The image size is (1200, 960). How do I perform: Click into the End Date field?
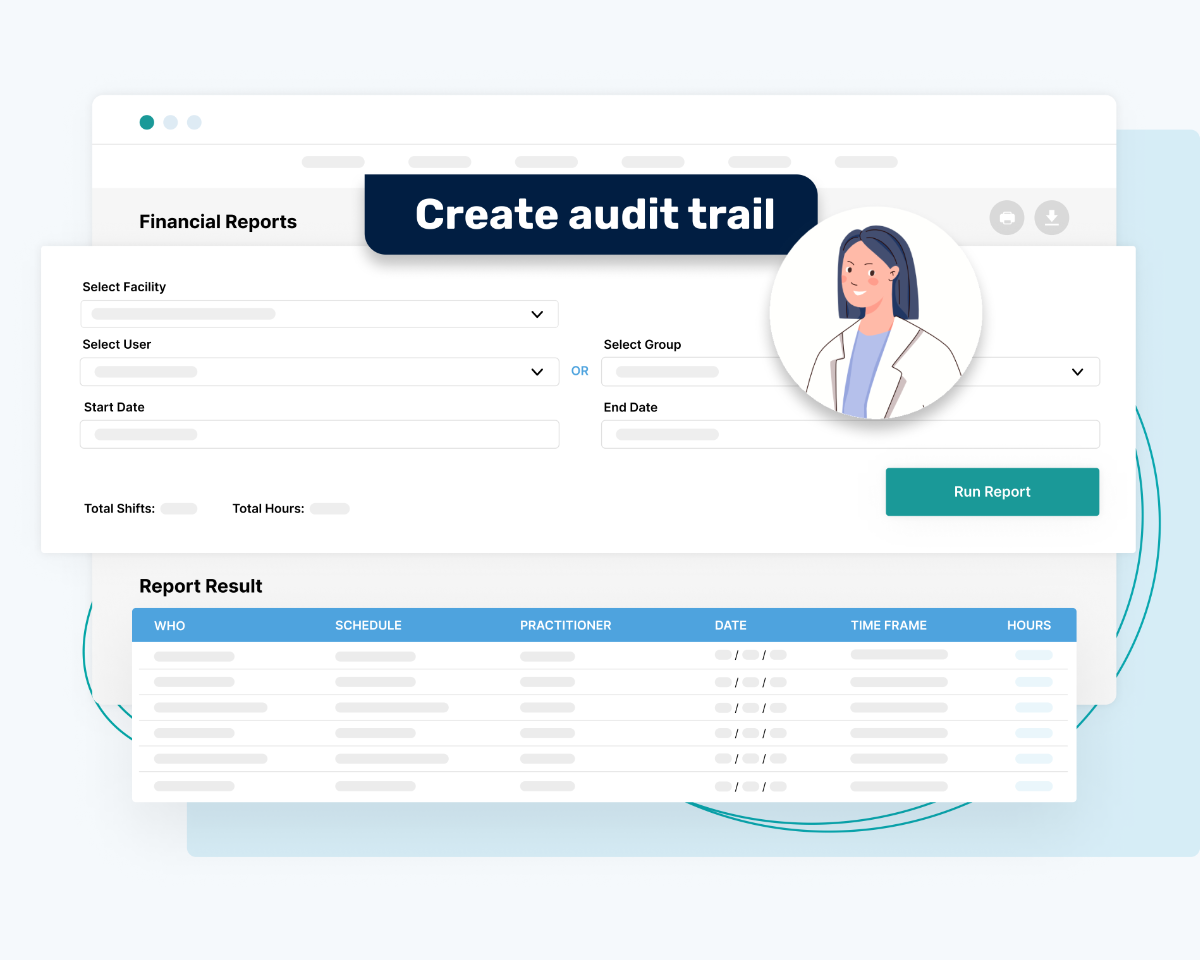tap(850, 434)
